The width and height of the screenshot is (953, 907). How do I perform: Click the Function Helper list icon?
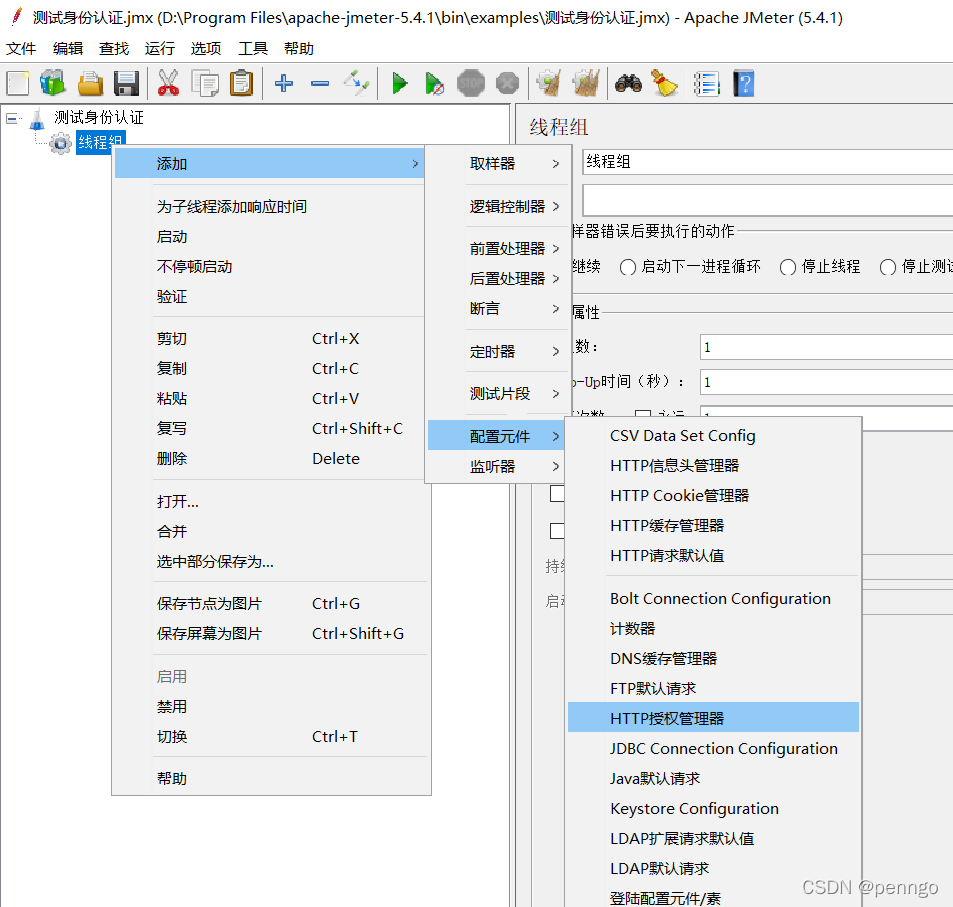707,83
